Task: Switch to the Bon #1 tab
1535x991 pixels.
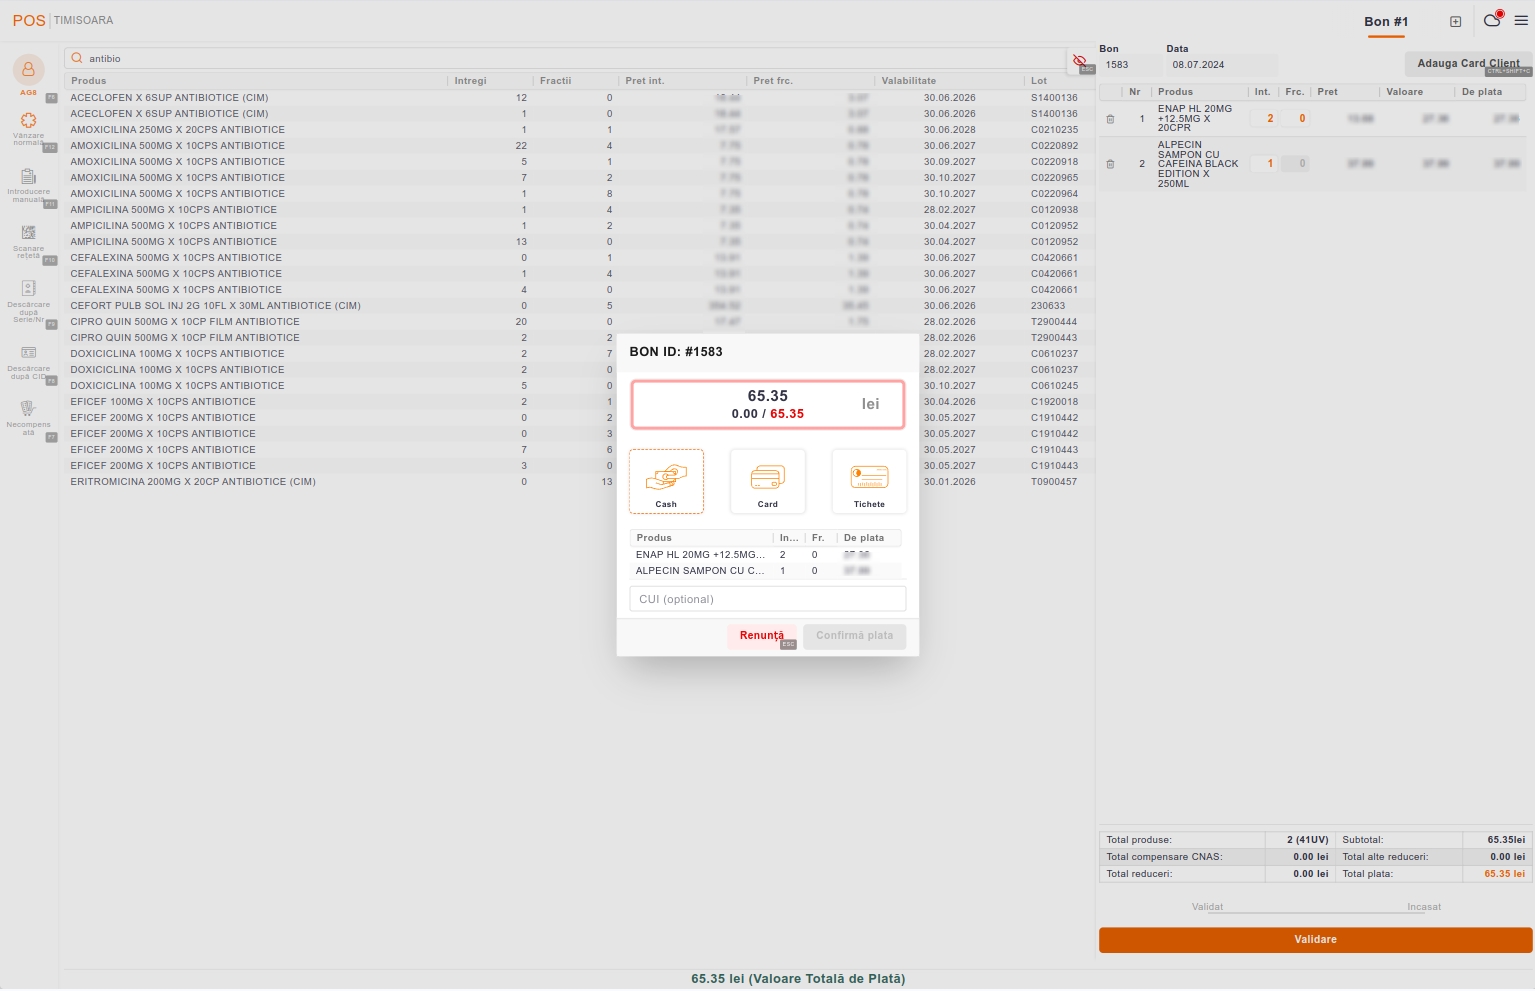Action: 1386,21
